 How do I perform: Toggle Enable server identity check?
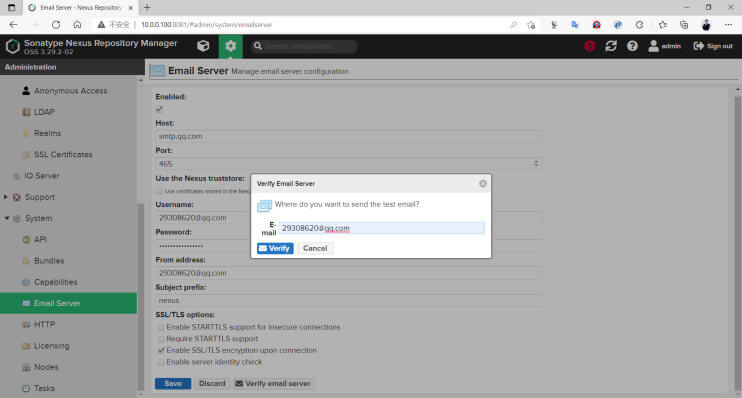tap(161, 362)
